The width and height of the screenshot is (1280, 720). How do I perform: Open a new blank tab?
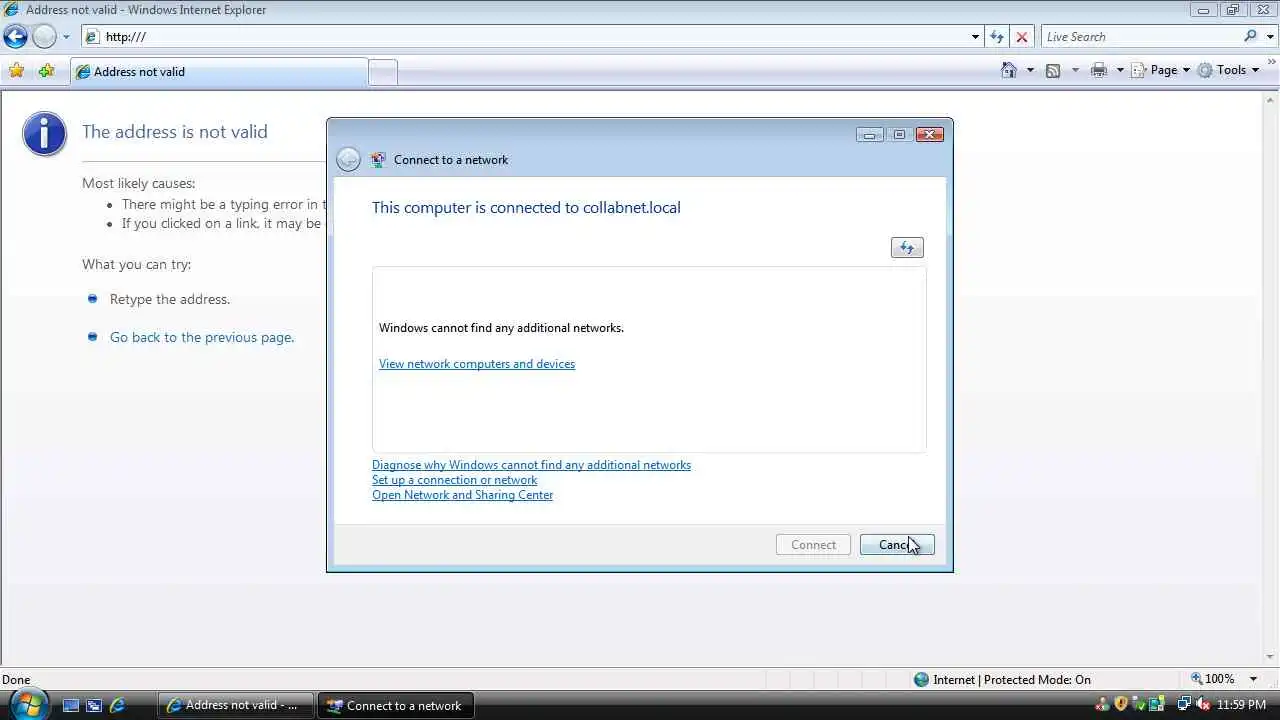(x=383, y=72)
